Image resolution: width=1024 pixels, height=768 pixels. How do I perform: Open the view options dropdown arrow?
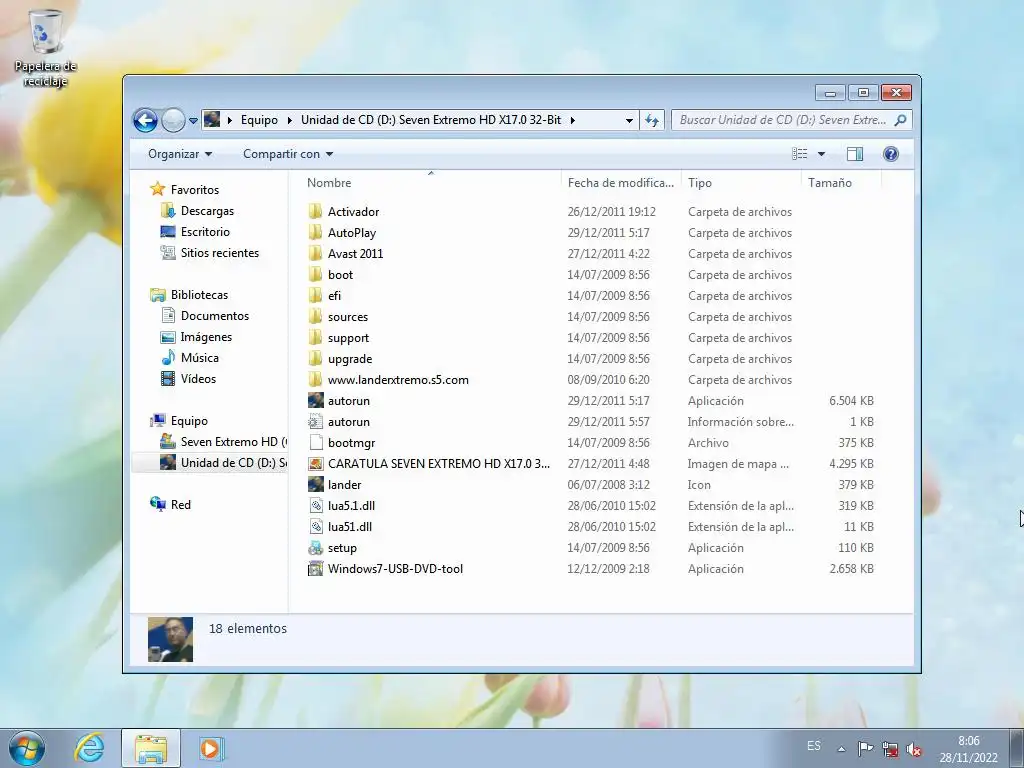[821, 154]
